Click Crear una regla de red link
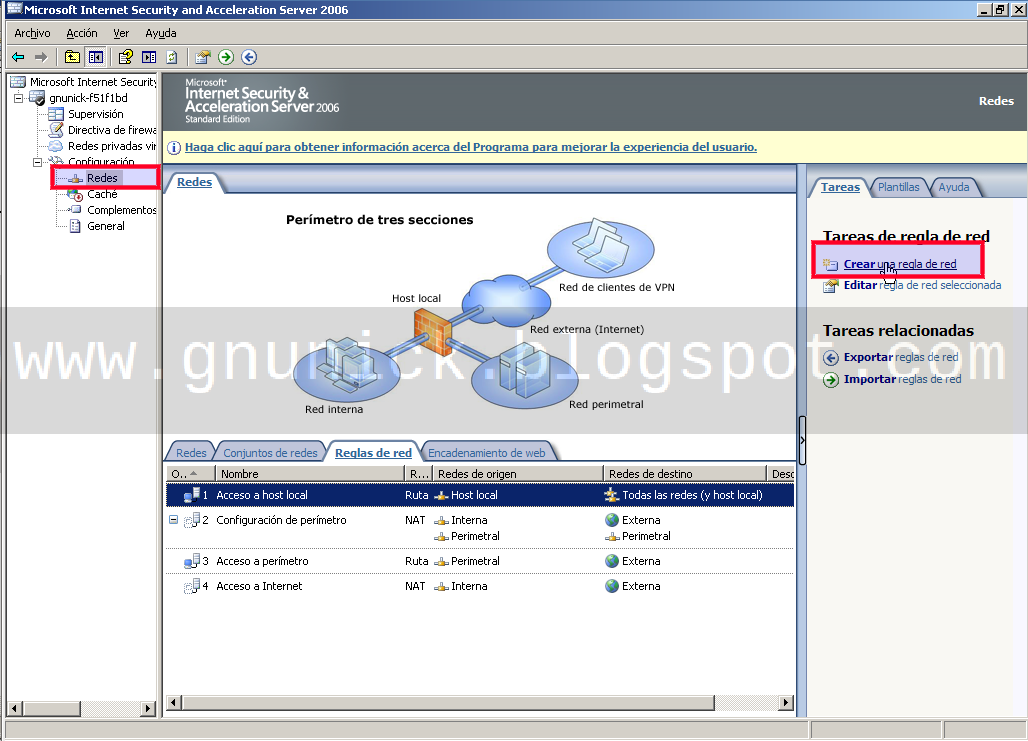Screen dimensions: 1028x741 pyautogui.click(x=900, y=264)
